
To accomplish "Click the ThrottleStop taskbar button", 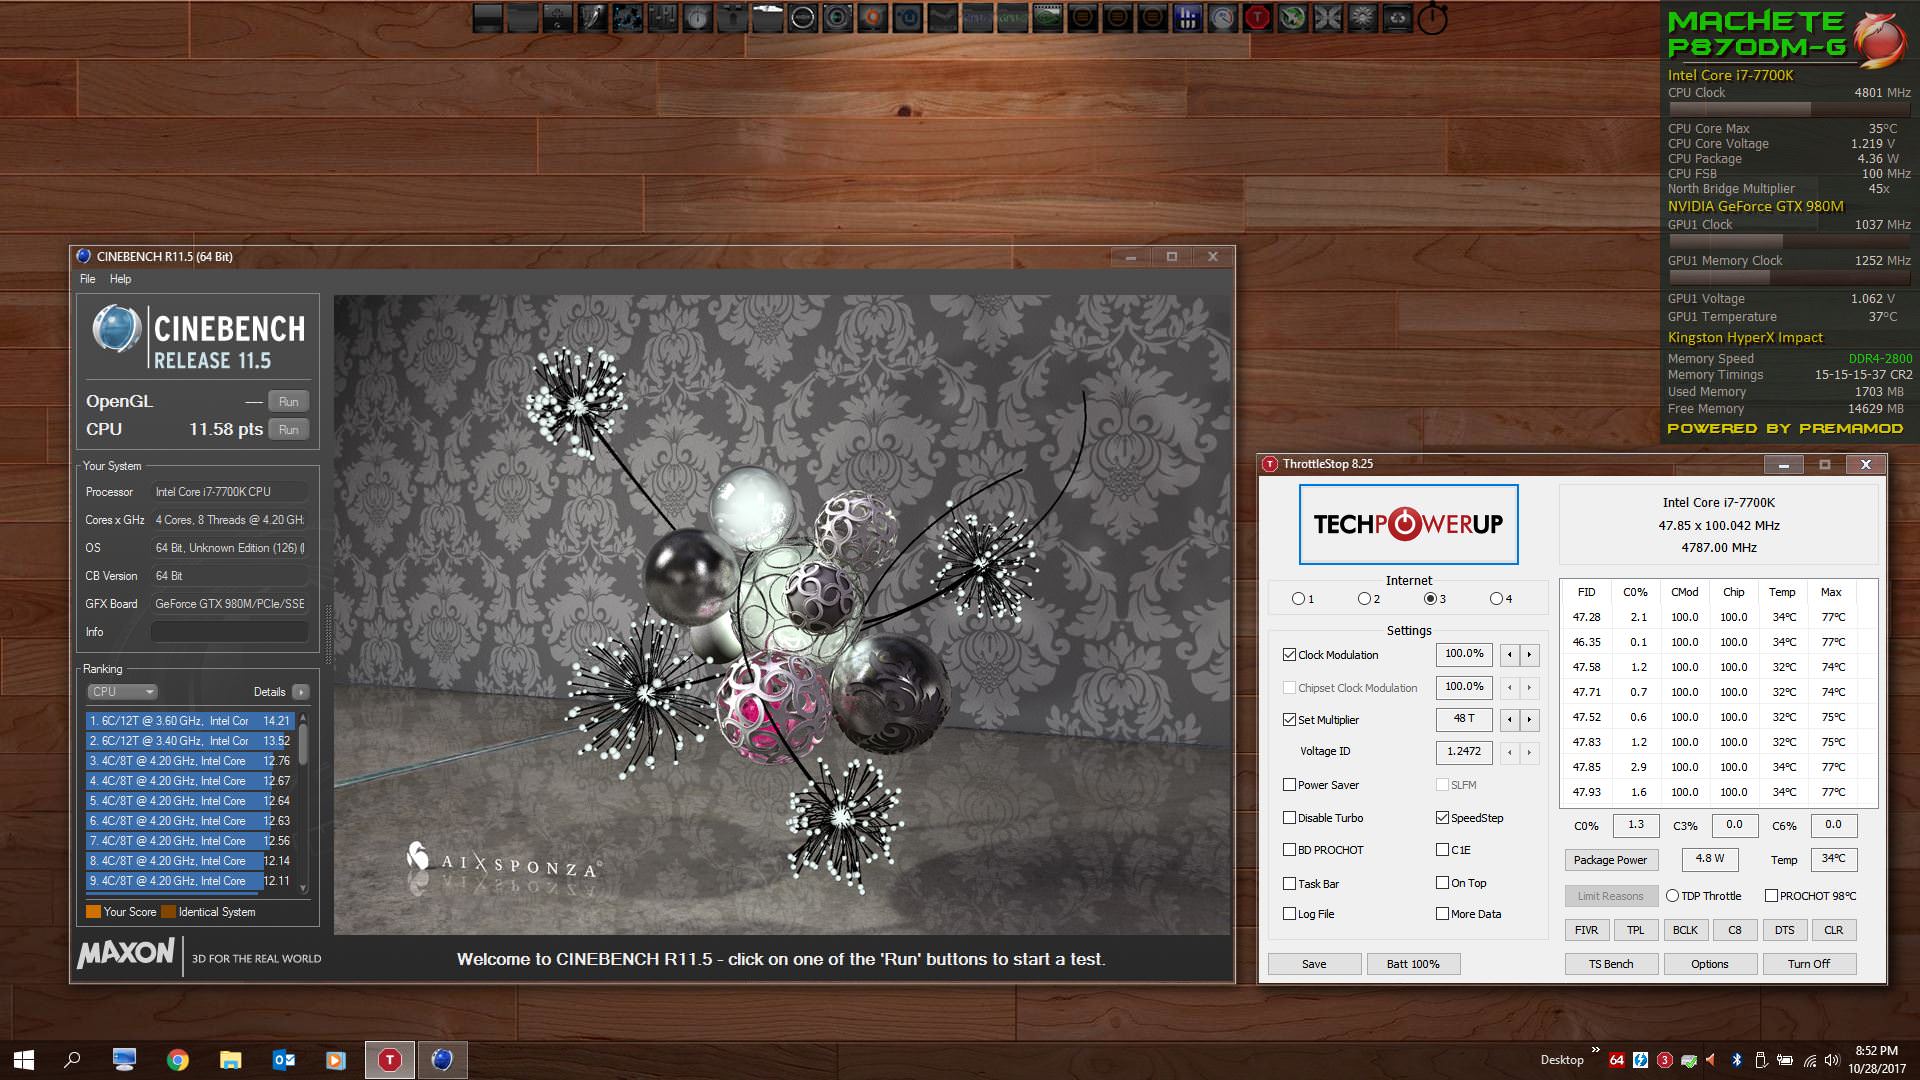I will [x=390, y=1060].
